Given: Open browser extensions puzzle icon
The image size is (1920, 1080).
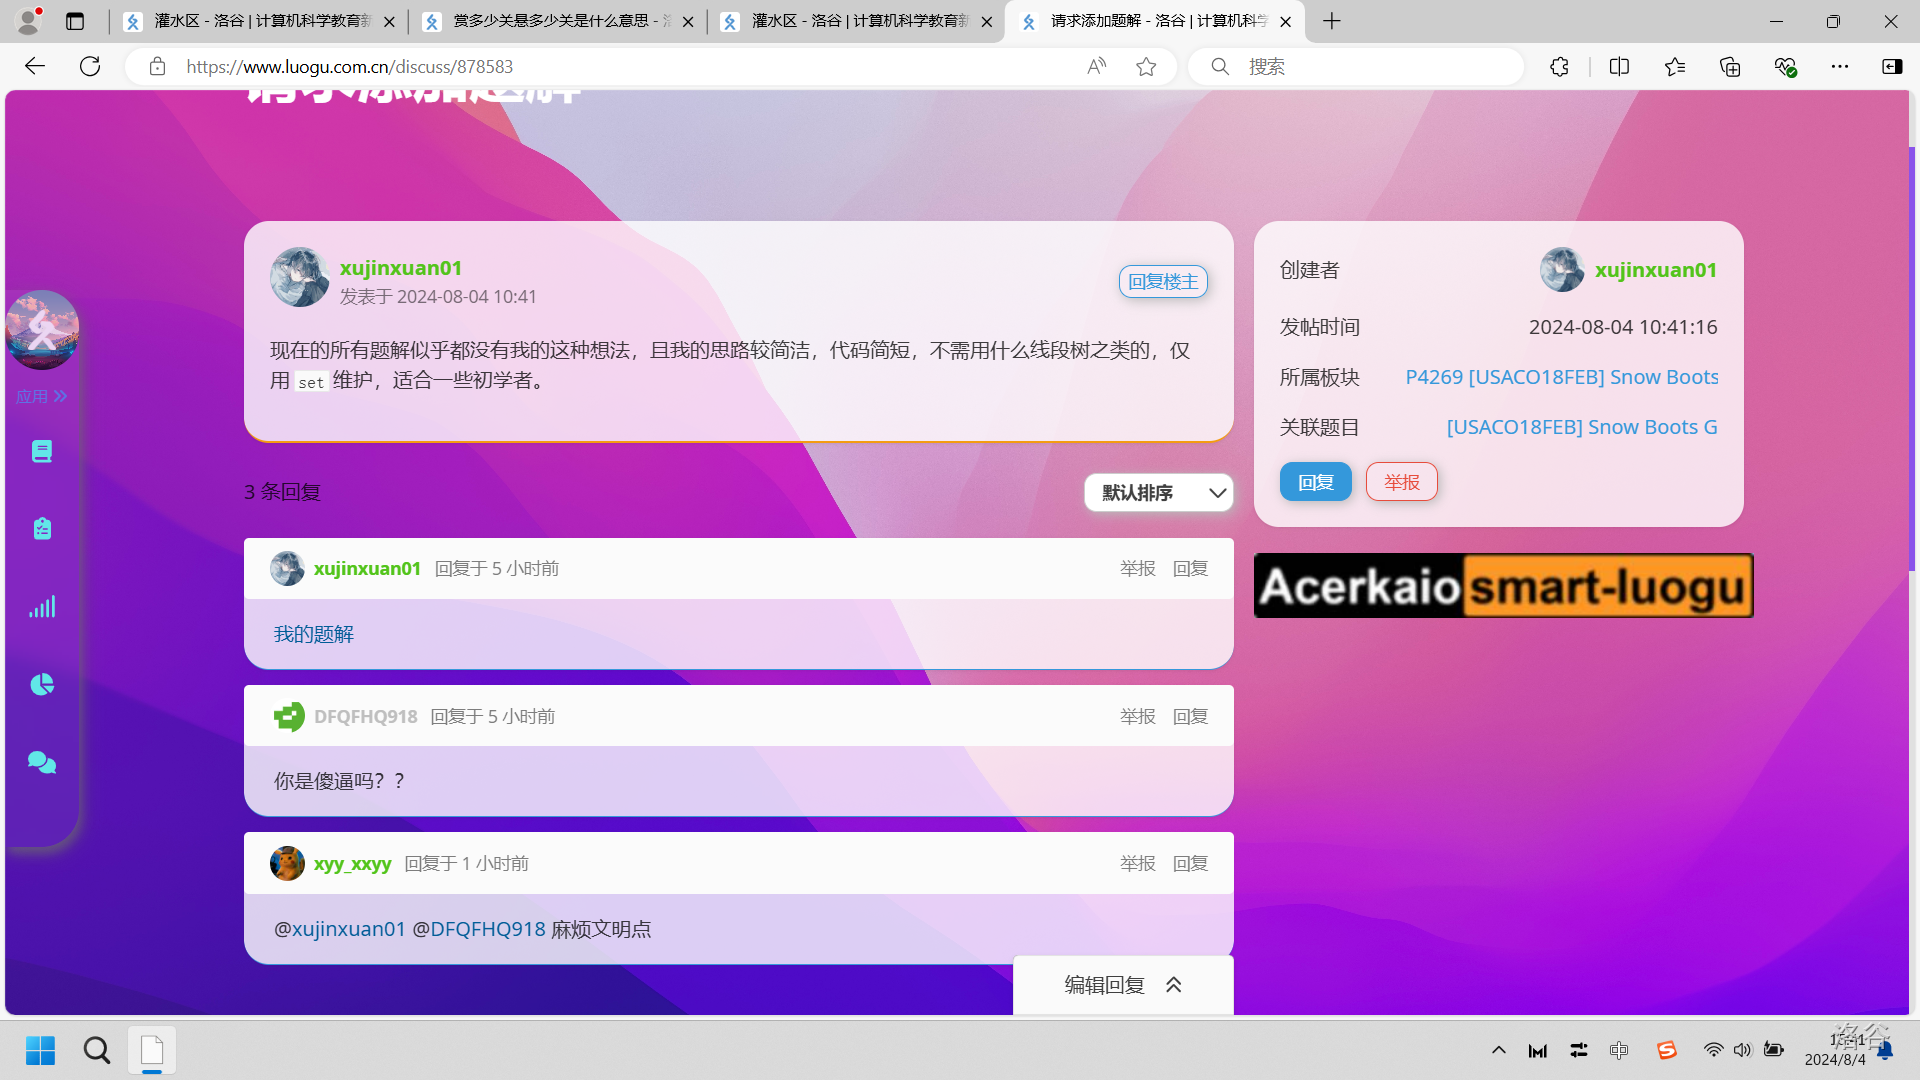Looking at the screenshot, I should (1559, 67).
